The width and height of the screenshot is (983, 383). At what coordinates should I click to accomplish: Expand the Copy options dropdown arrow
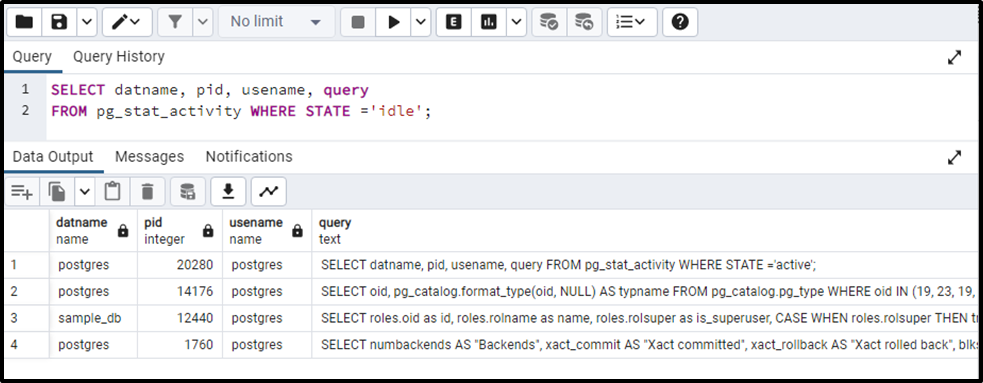tap(85, 192)
